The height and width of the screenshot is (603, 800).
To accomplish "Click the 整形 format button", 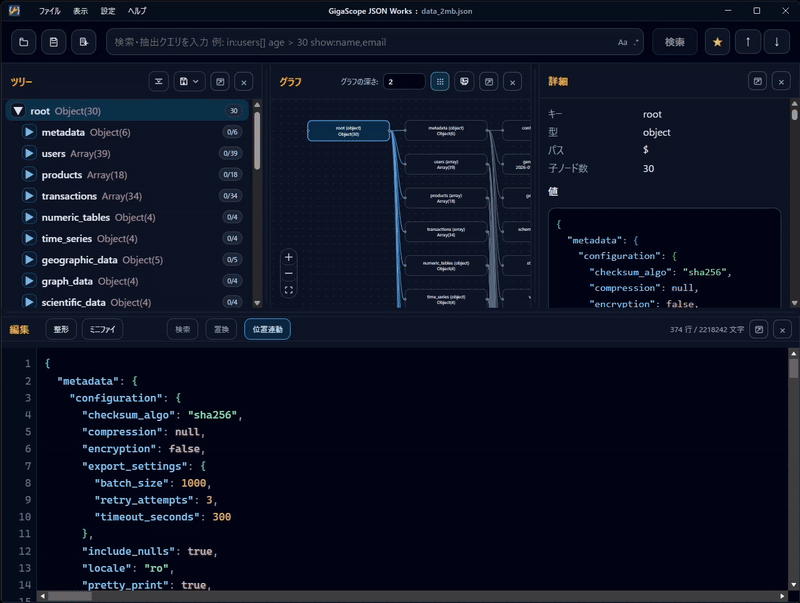I will pos(61,329).
